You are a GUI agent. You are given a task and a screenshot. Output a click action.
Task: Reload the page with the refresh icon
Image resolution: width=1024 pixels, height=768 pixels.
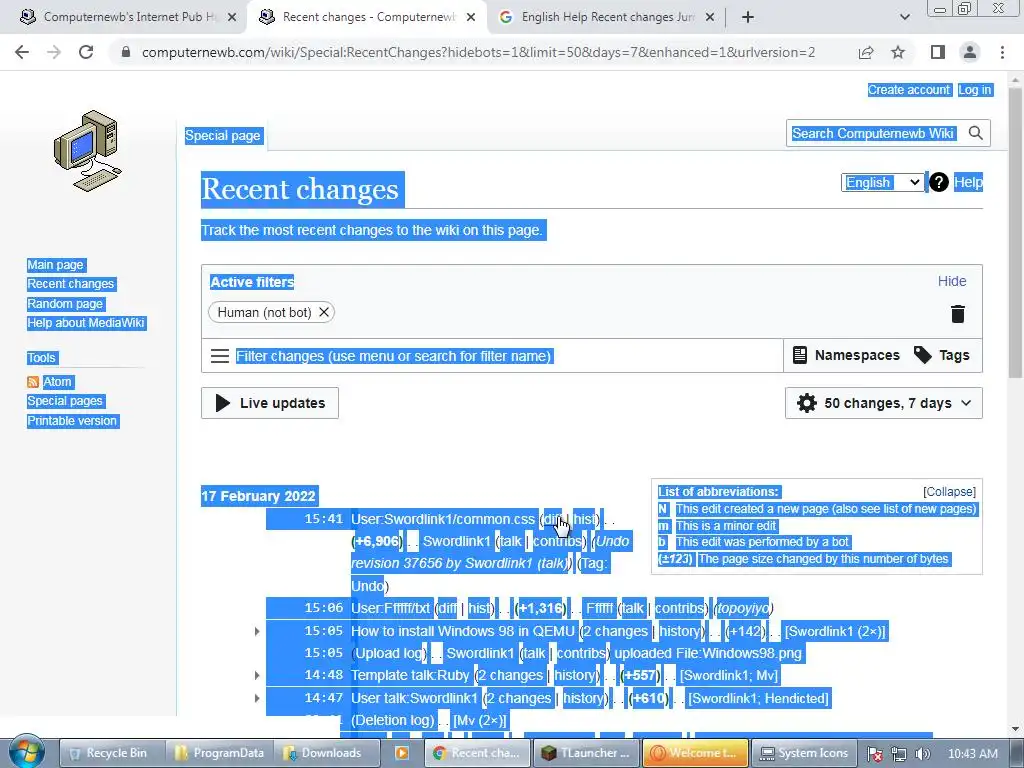[x=86, y=52]
